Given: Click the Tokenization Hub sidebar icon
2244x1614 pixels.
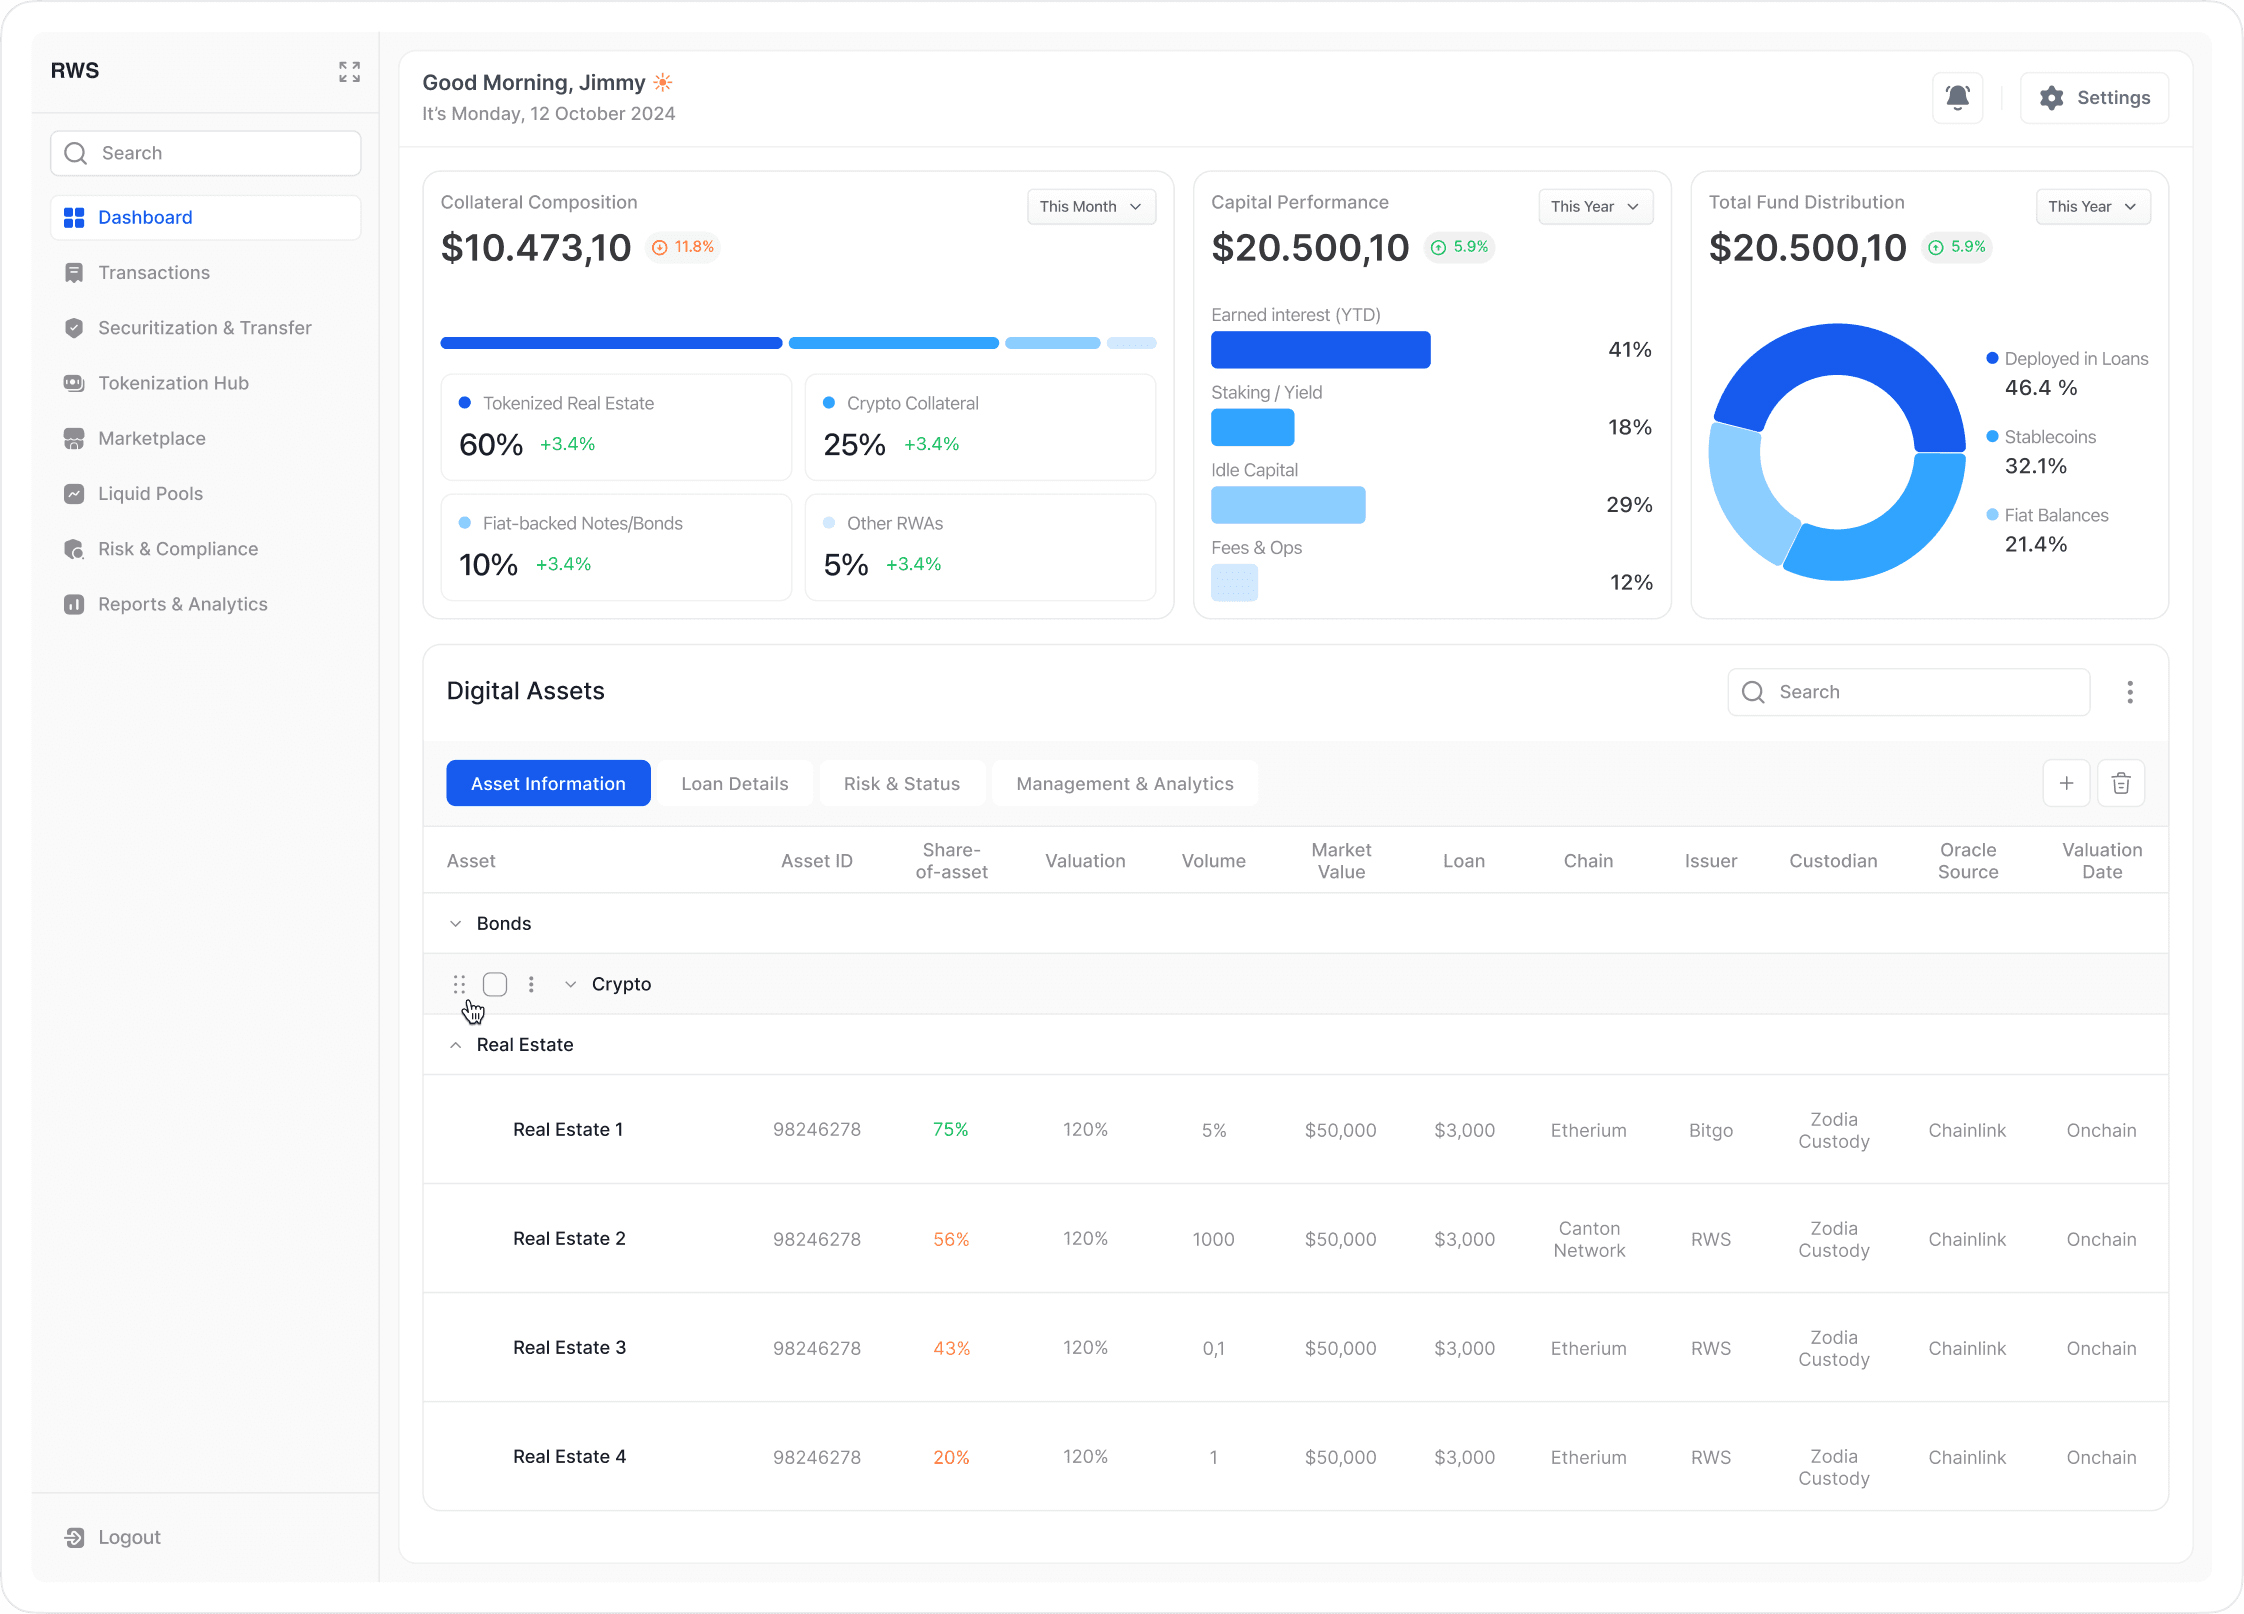Looking at the screenshot, I should pos(74,384).
